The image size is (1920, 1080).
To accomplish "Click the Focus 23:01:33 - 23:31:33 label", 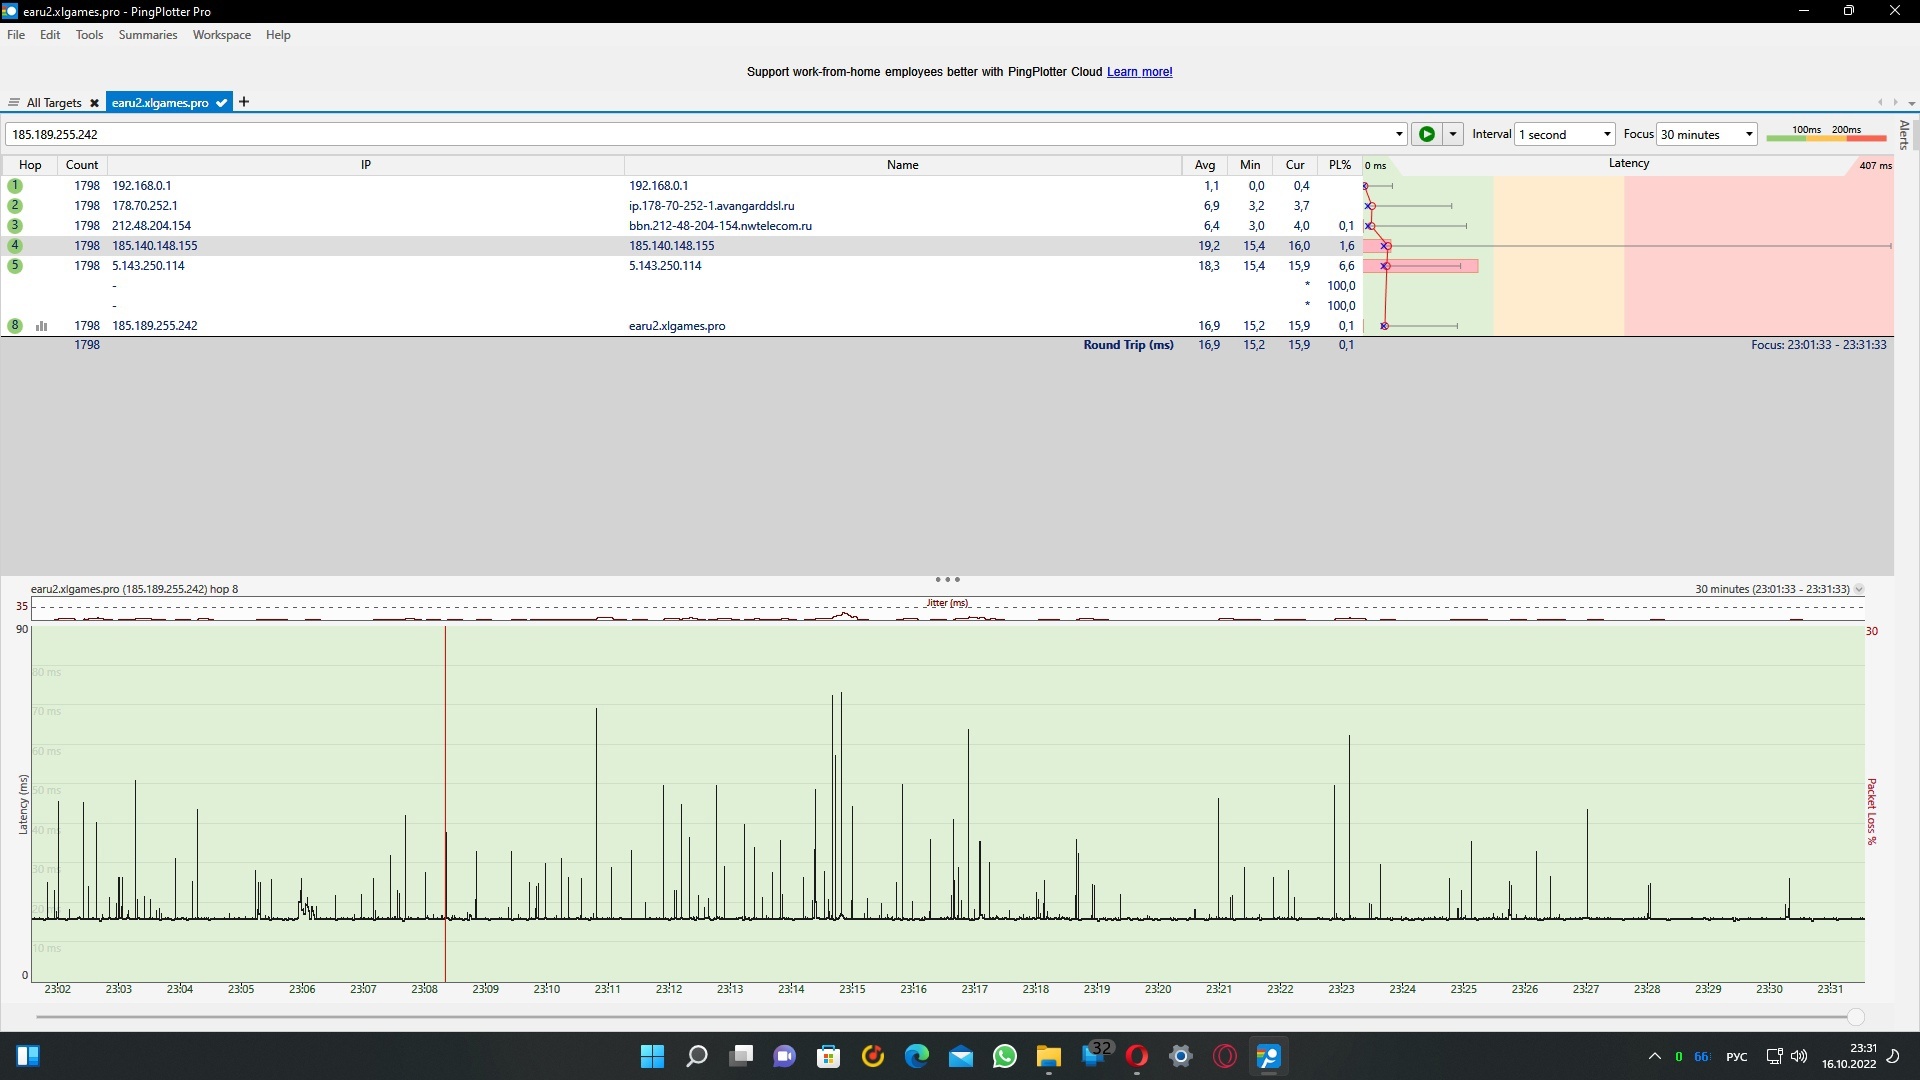I will (x=1818, y=345).
